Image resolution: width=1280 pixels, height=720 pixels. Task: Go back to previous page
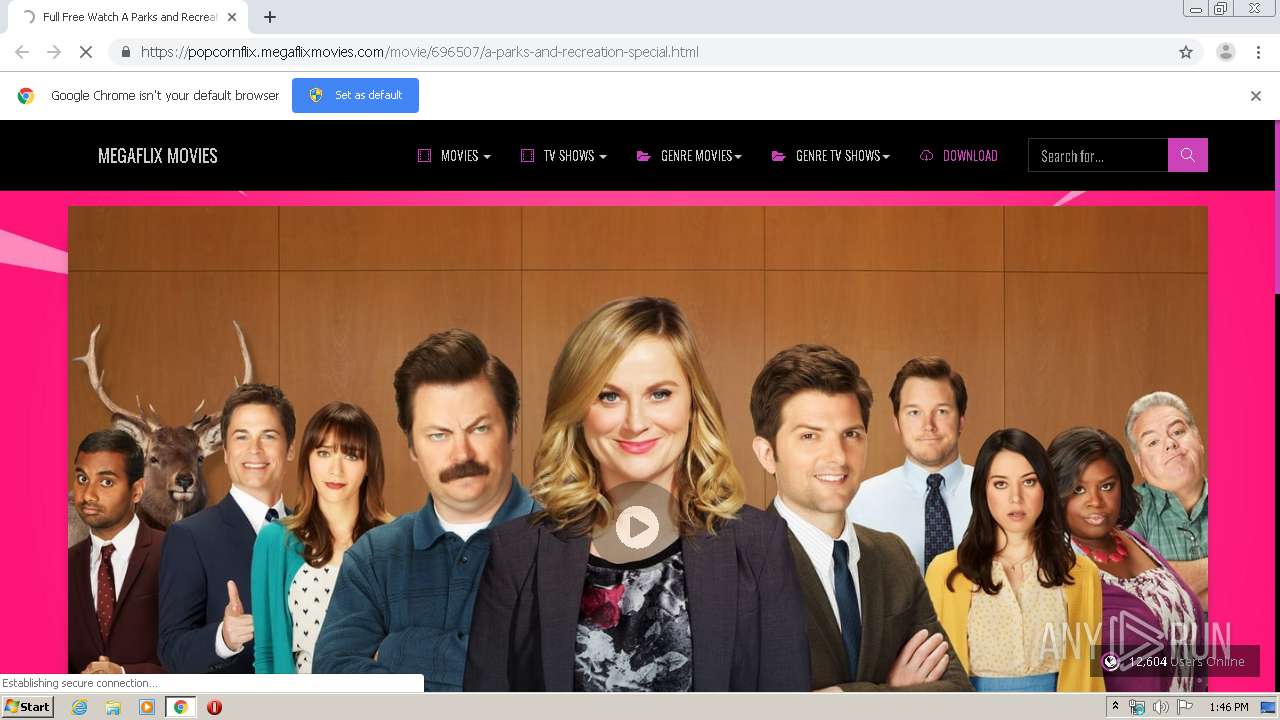click(22, 52)
